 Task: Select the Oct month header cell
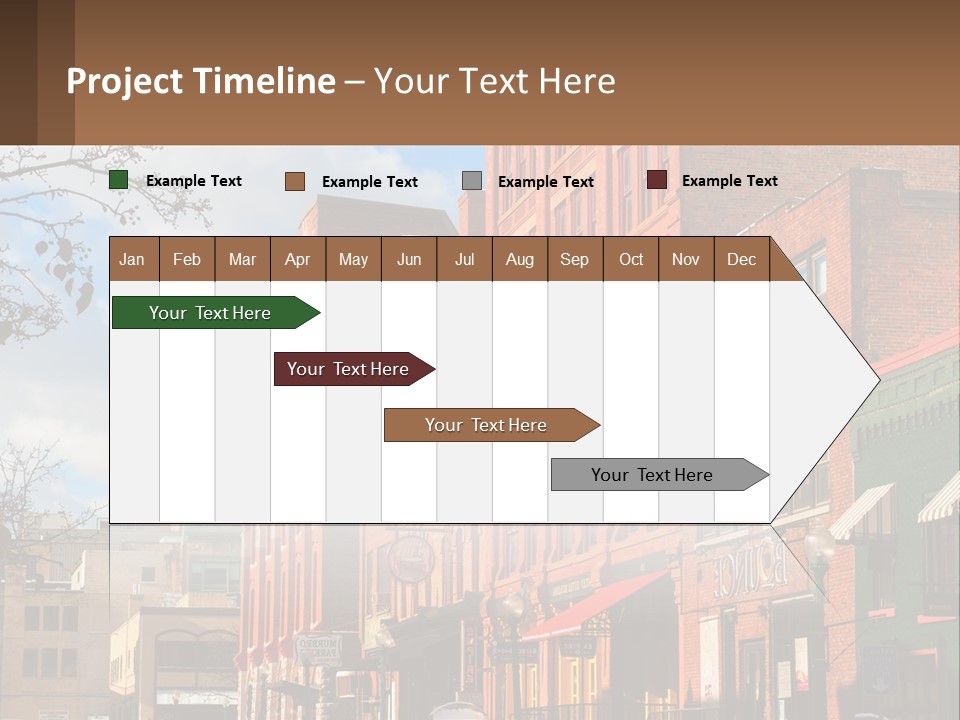pos(631,259)
